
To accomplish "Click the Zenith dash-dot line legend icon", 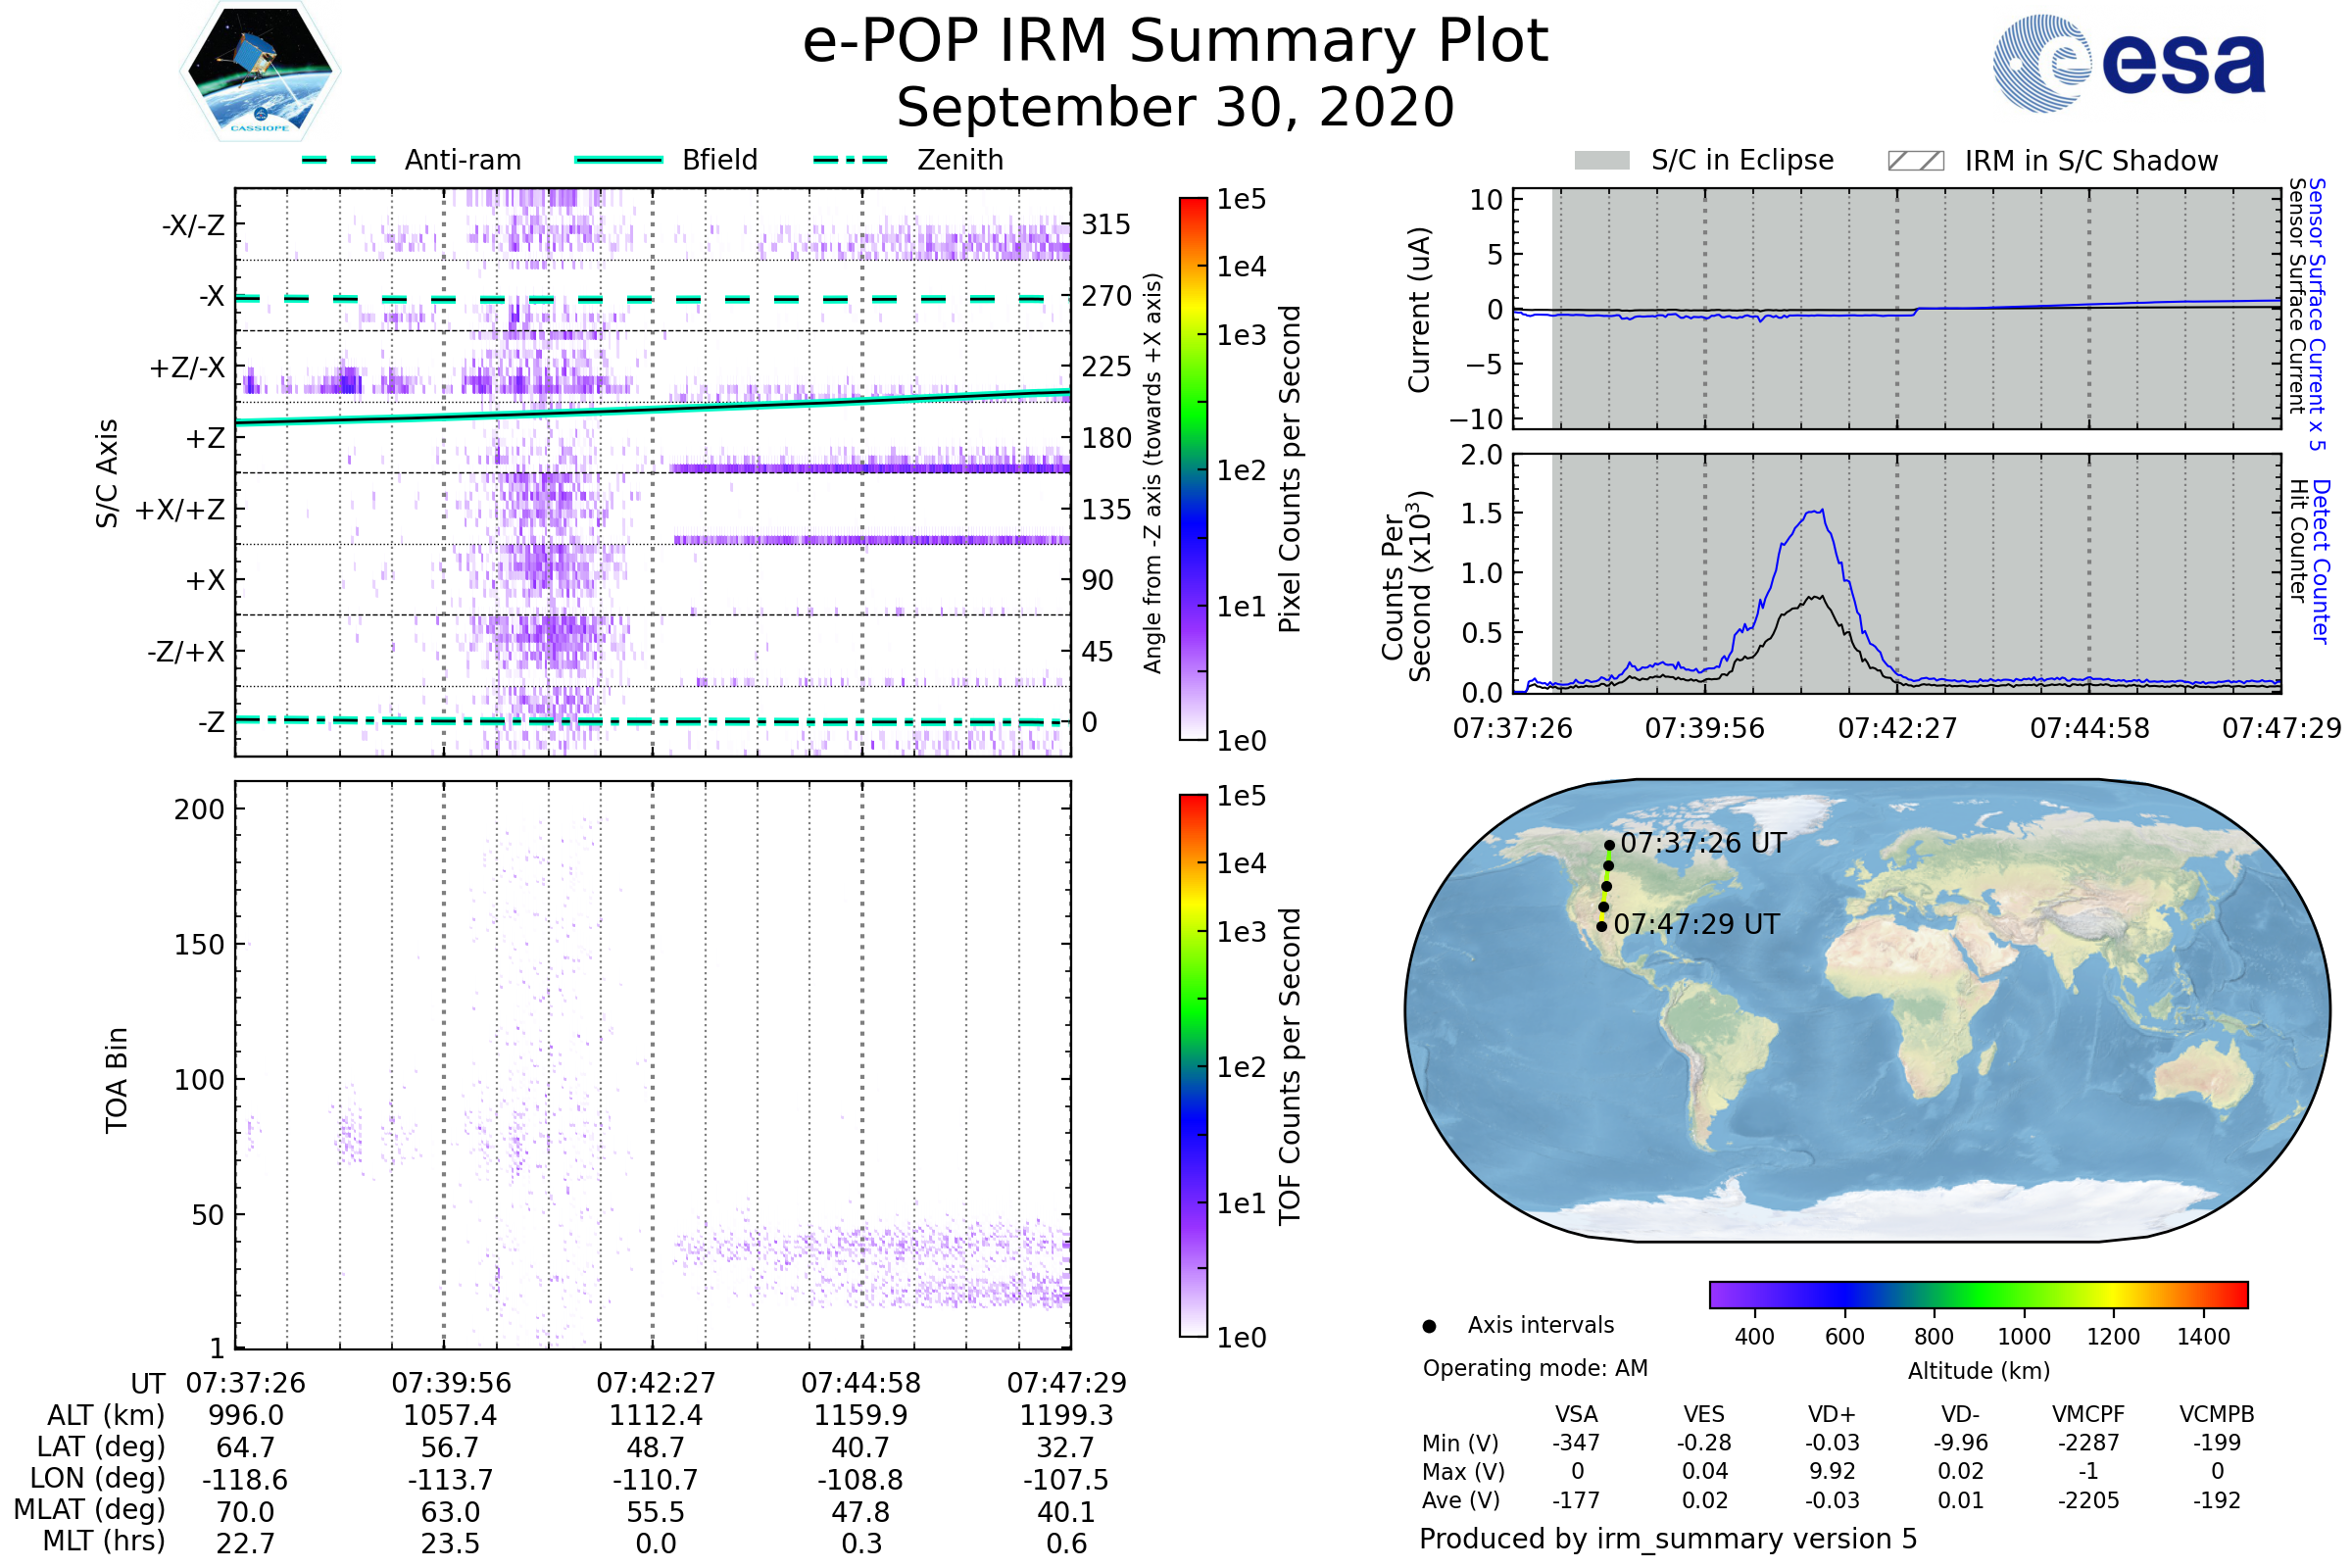I will (850, 160).
